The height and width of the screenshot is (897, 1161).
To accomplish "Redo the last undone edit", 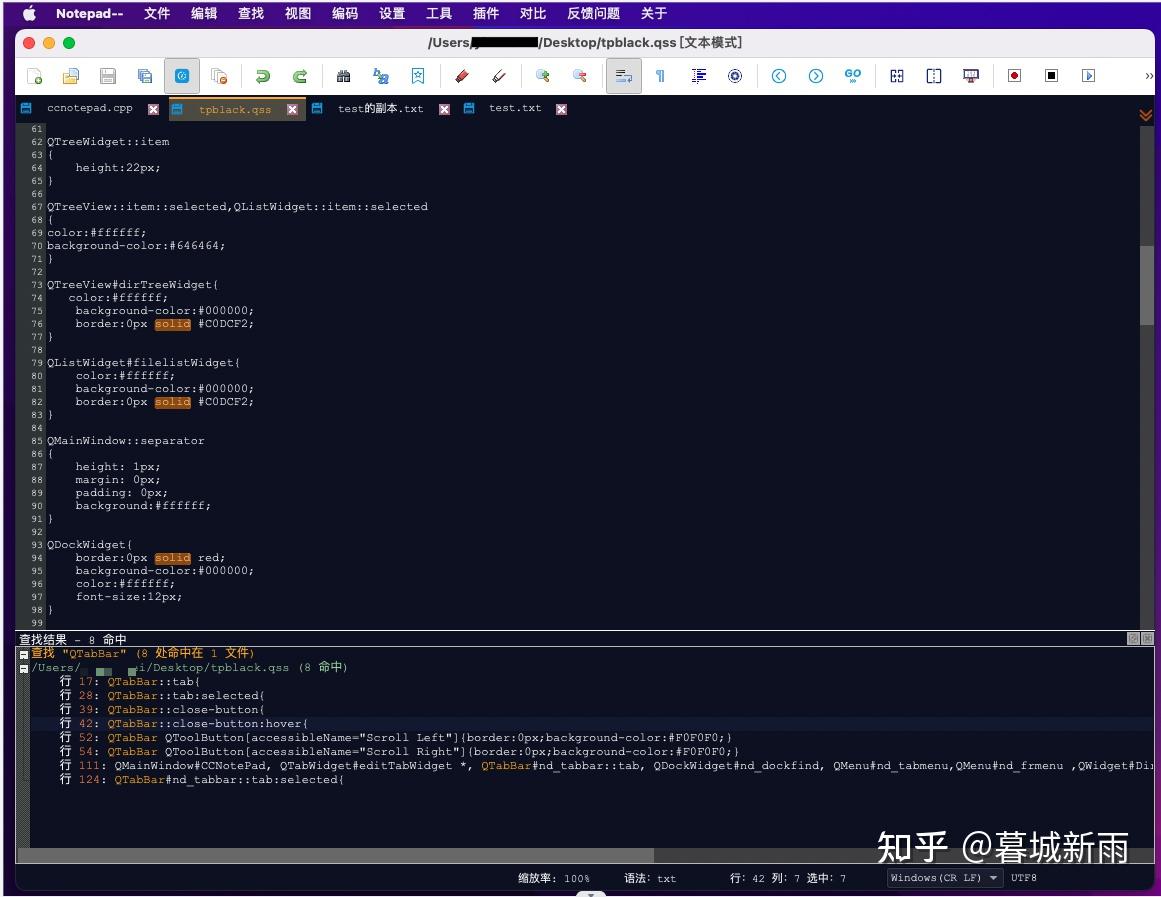I will (x=299, y=75).
